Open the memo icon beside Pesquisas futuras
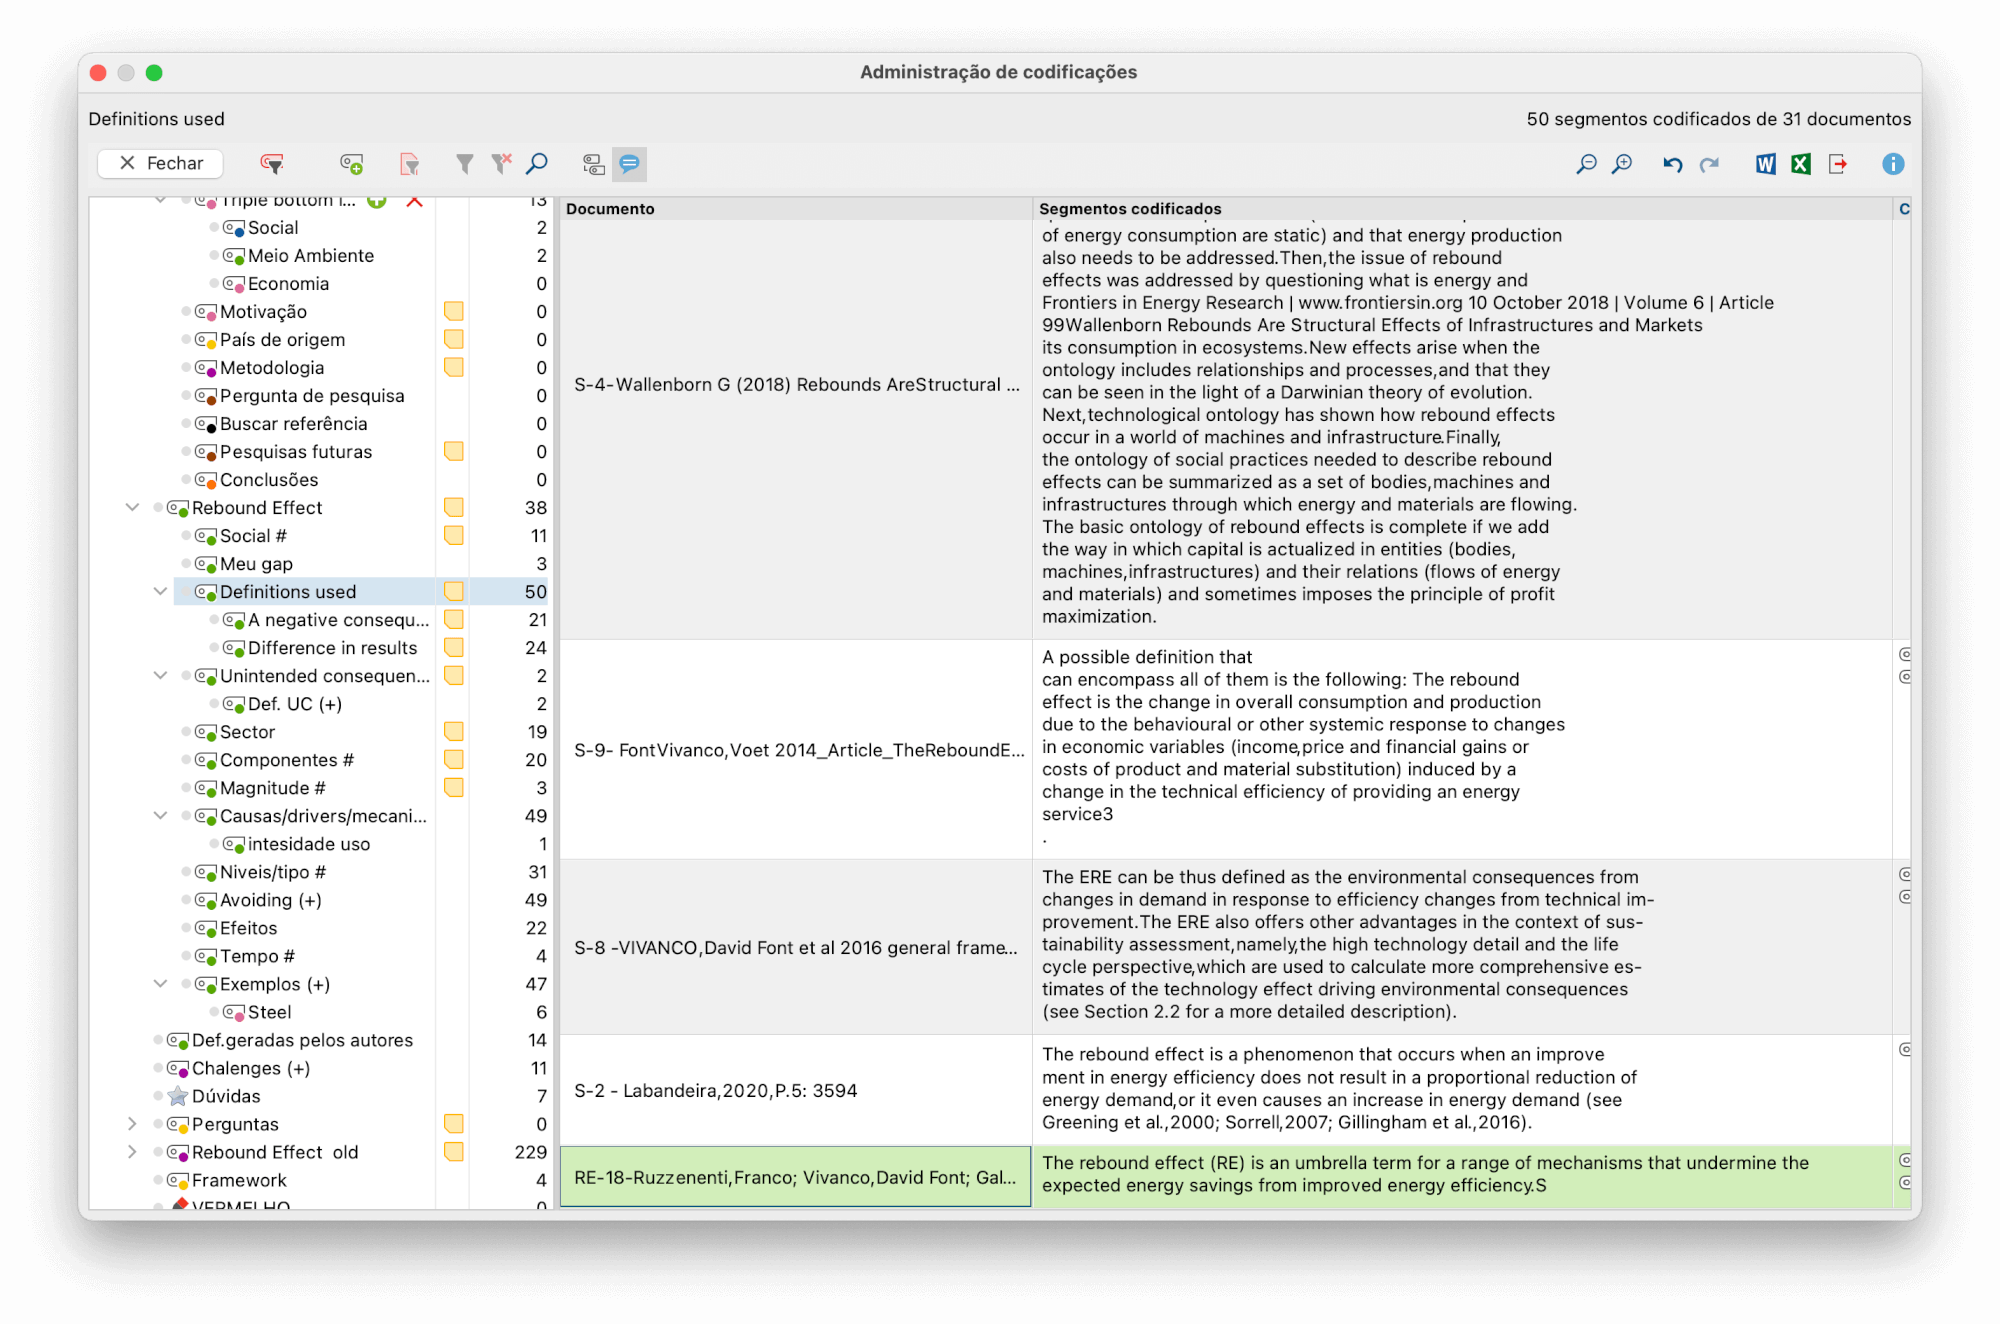The width and height of the screenshot is (2000, 1324). [x=454, y=451]
